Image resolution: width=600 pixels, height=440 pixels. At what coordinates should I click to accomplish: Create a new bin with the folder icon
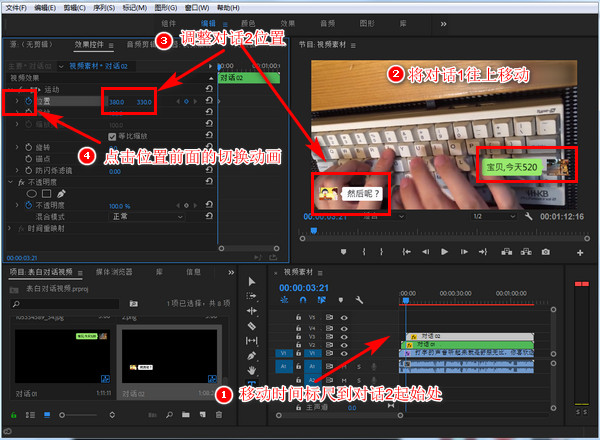click(x=186, y=415)
